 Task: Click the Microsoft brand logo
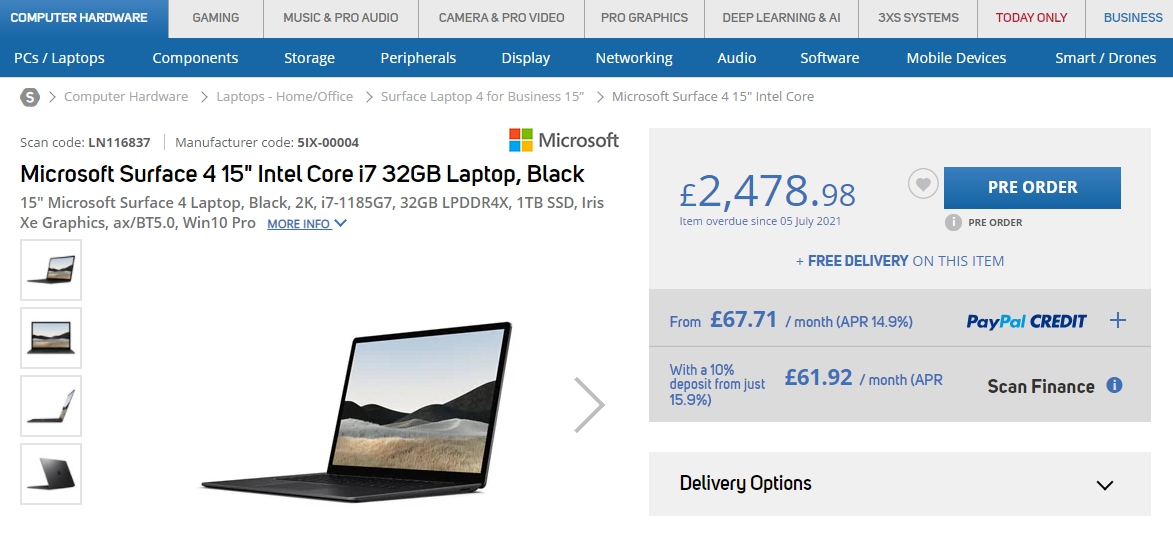[564, 140]
